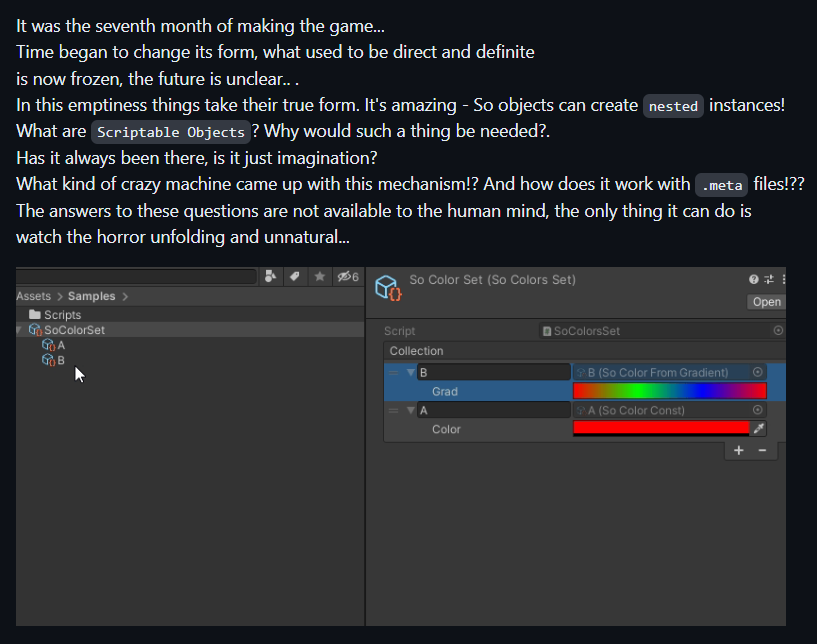
Task: Select the SoColorSet asset row
Action: [x=190, y=330]
